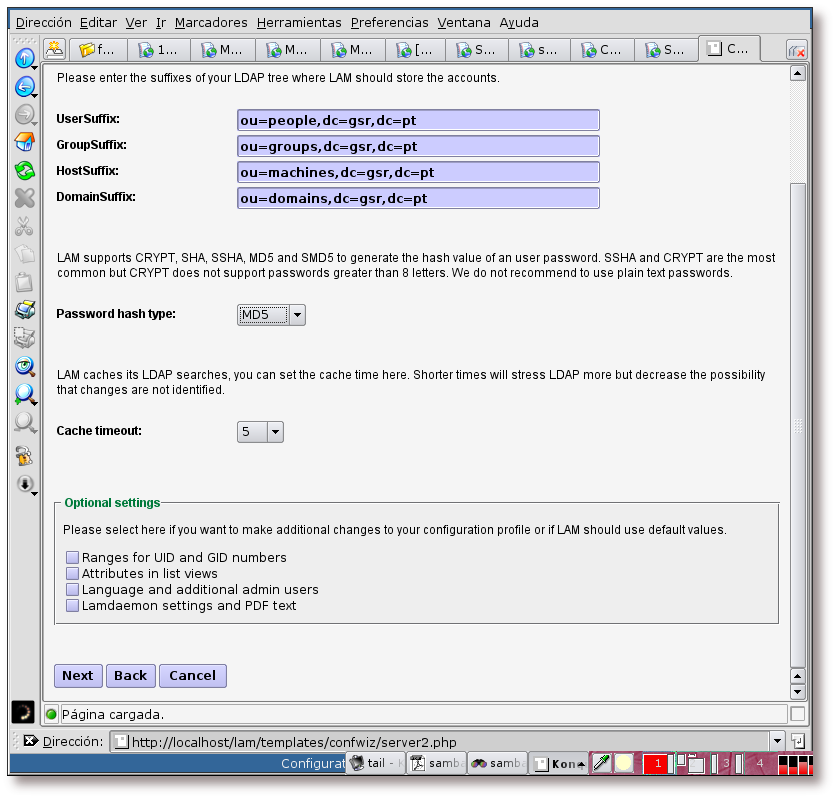Screen dimensions: 836x799
Task: Click the Up navigation arrow icon
Action: click(24, 58)
